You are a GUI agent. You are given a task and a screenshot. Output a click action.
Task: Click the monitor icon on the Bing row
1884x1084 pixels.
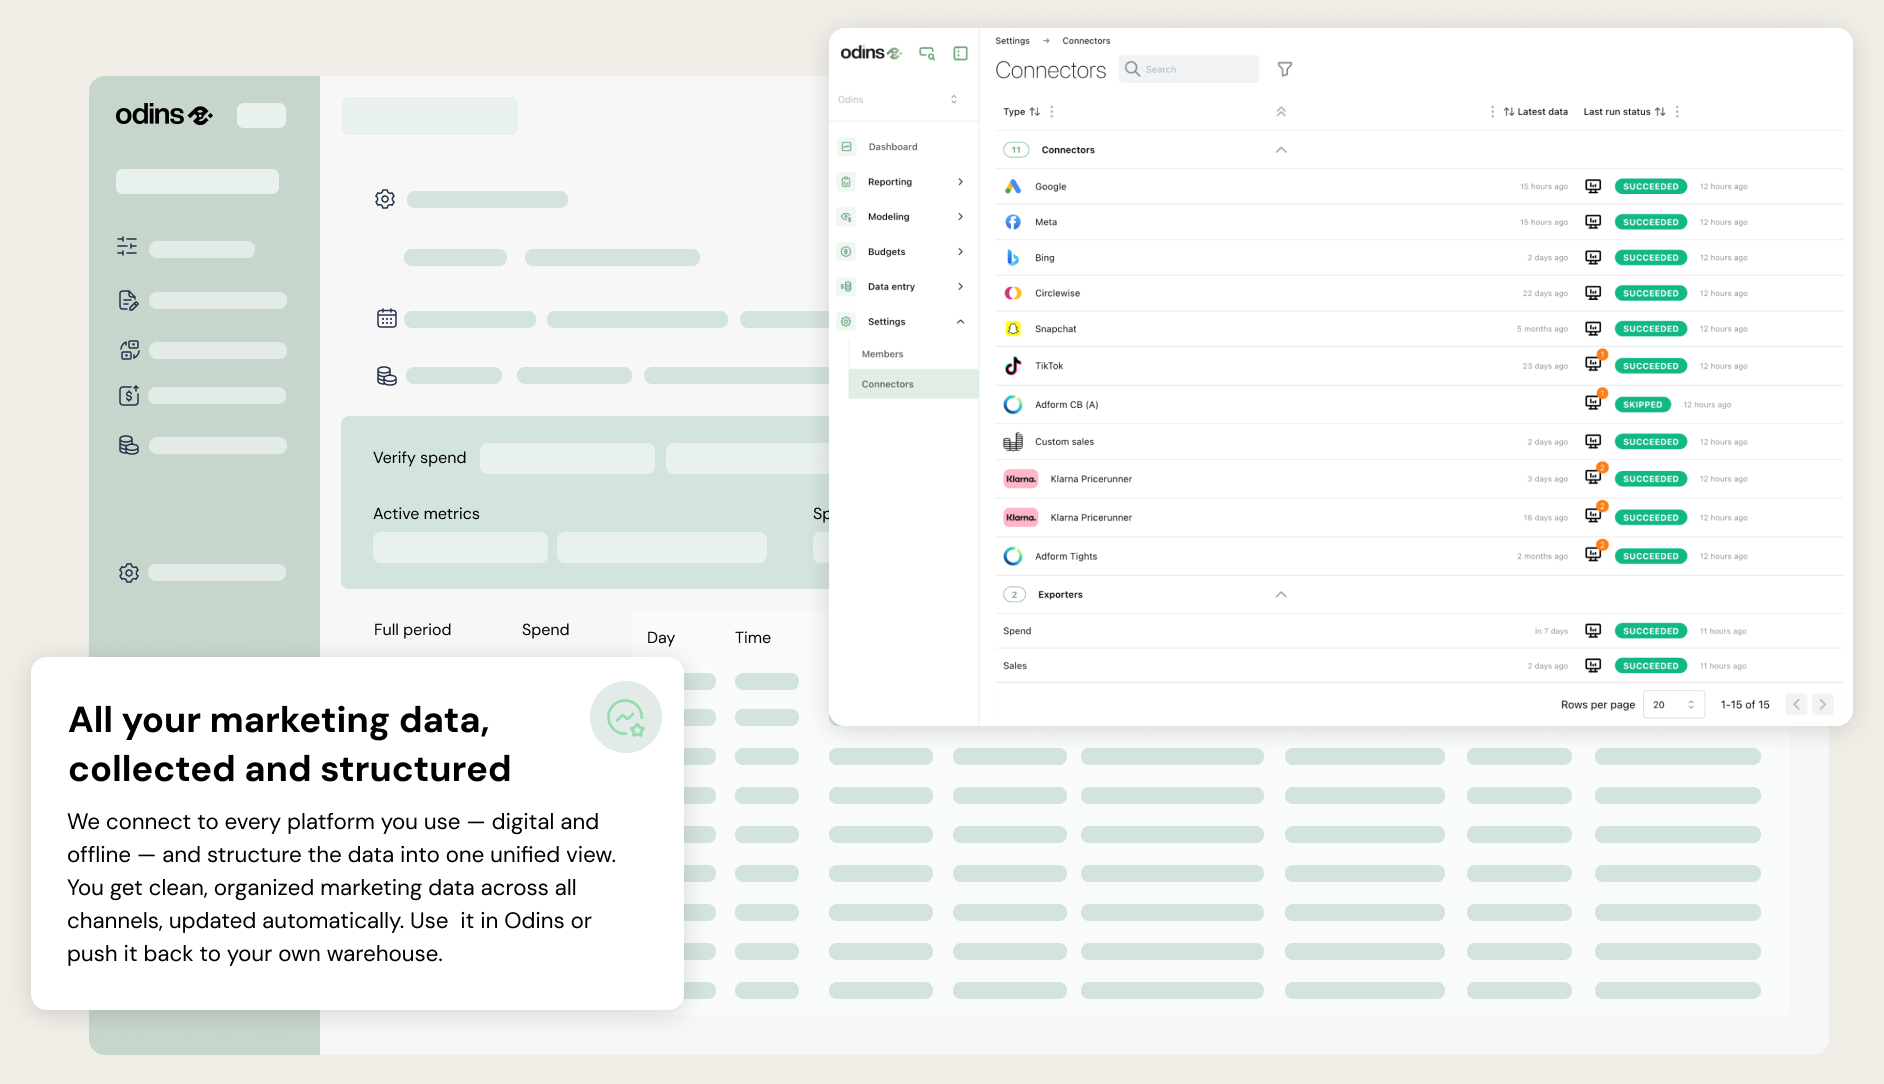pos(1592,257)
